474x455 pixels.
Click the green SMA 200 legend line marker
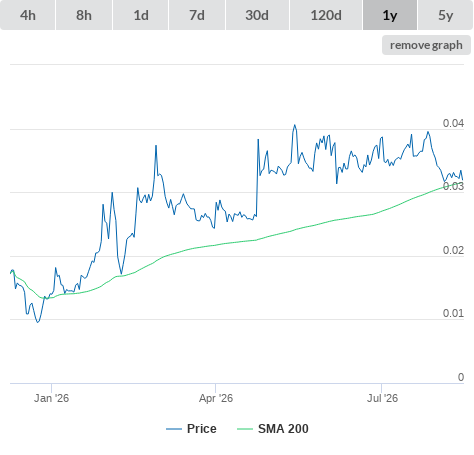click(x=245, y=429)
